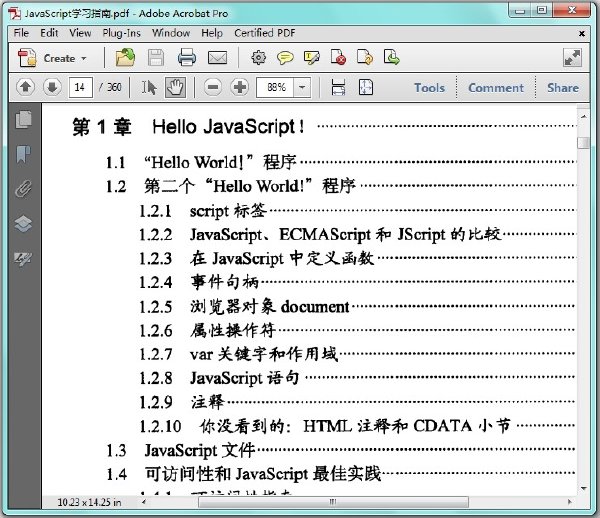Click the vertical scrollbar up arrow
This screenshot has width=600, height=518.
[x=584, y=116]
